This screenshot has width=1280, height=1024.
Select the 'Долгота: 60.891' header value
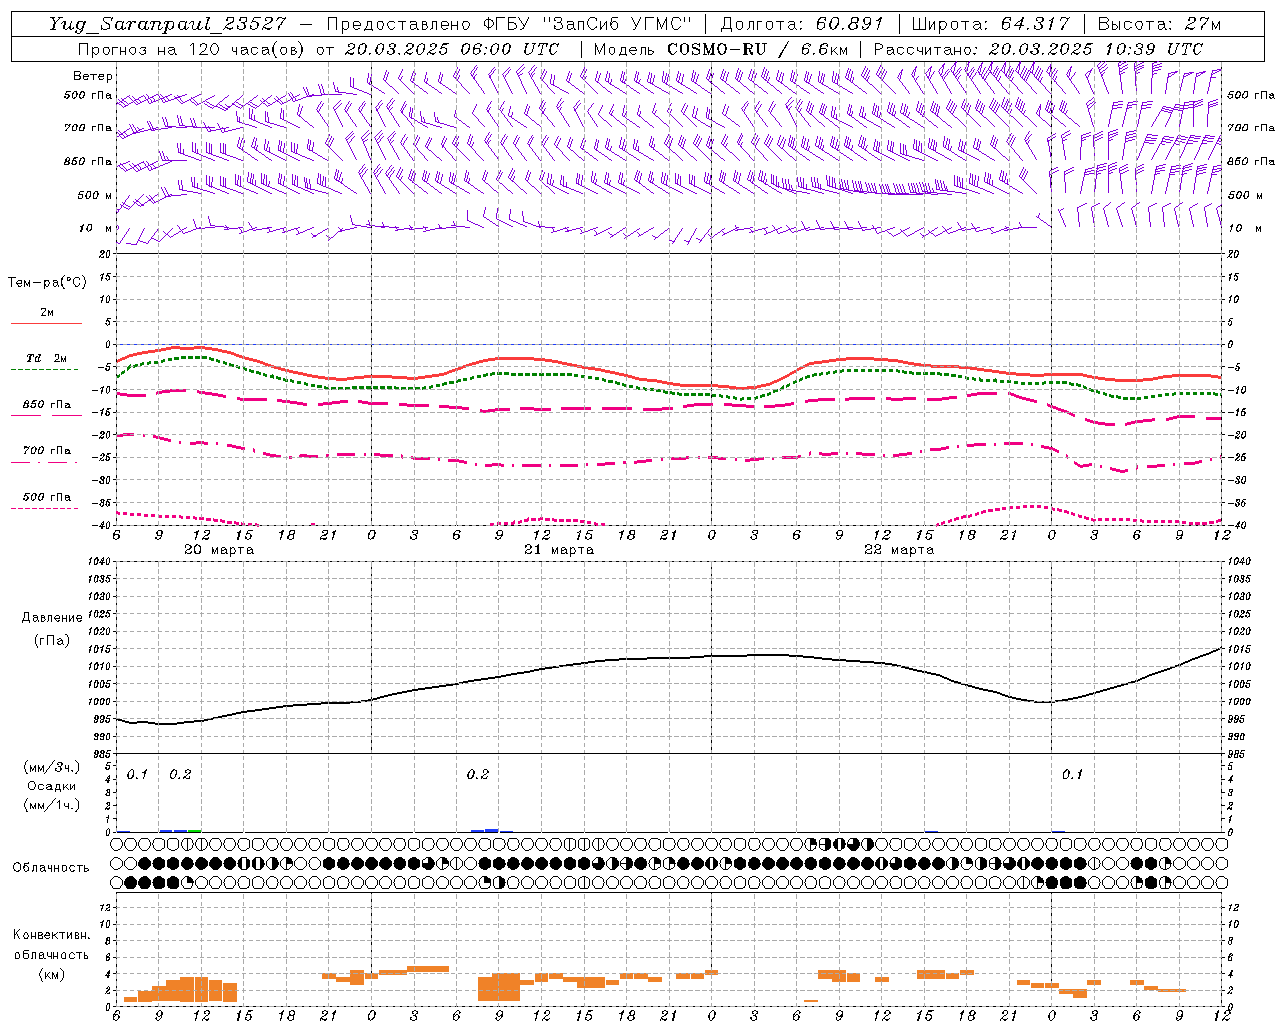point(802,24)
